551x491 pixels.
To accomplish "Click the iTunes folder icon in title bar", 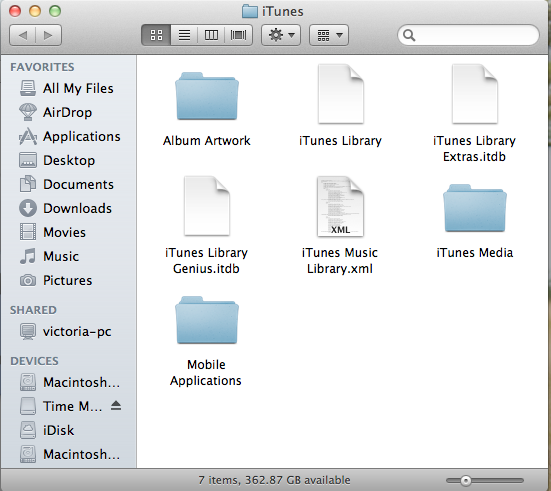I will click(249, 11).
